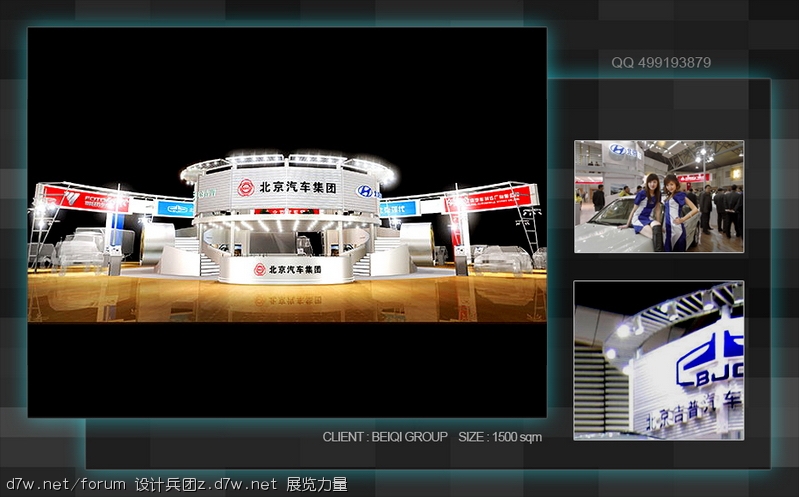Click the blue BJC logo in the bottom thumbnail

tap(712, 361)
